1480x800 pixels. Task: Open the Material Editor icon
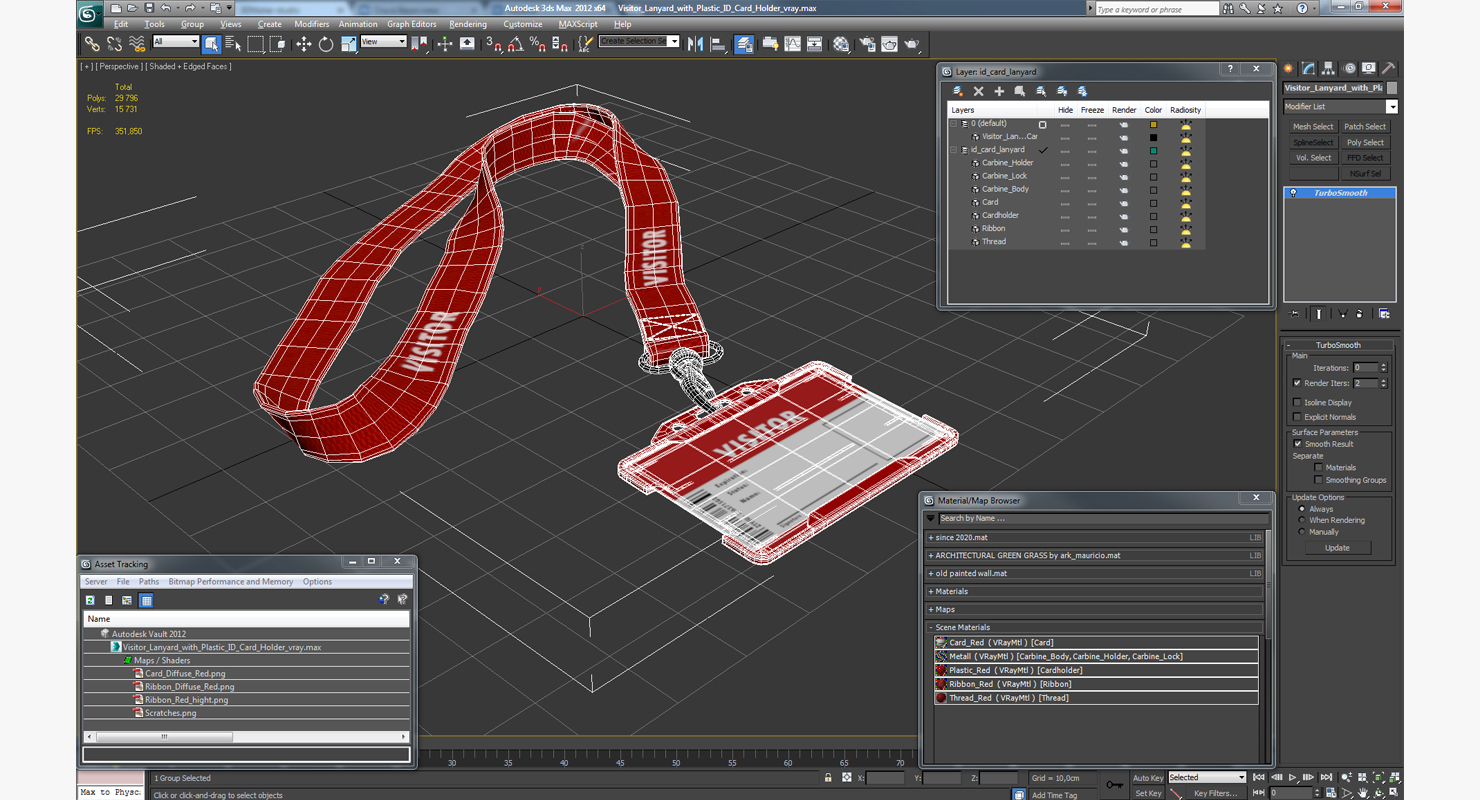click(x=841, y=44)
